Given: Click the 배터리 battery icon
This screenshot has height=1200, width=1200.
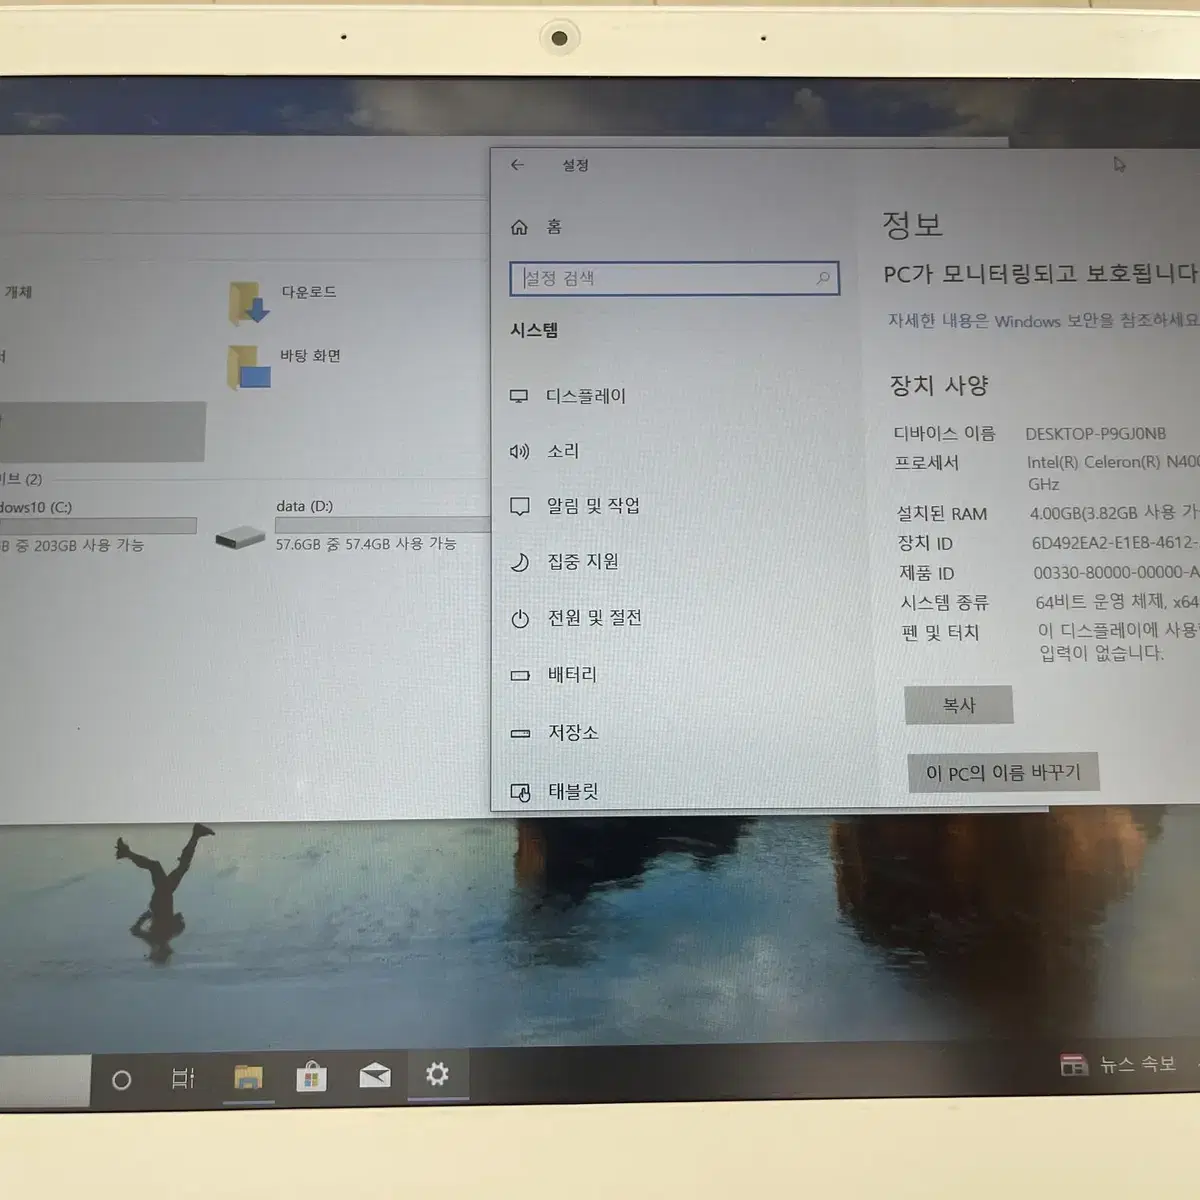Looking at the screenshot, I should (x=520, y=676).
